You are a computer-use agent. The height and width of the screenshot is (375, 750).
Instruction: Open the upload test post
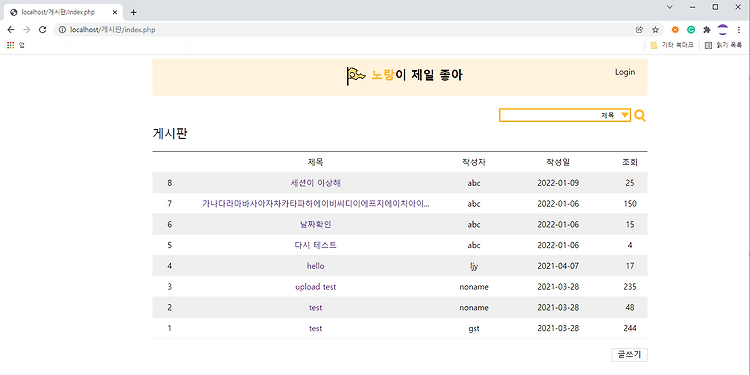[x=316, y=287]
